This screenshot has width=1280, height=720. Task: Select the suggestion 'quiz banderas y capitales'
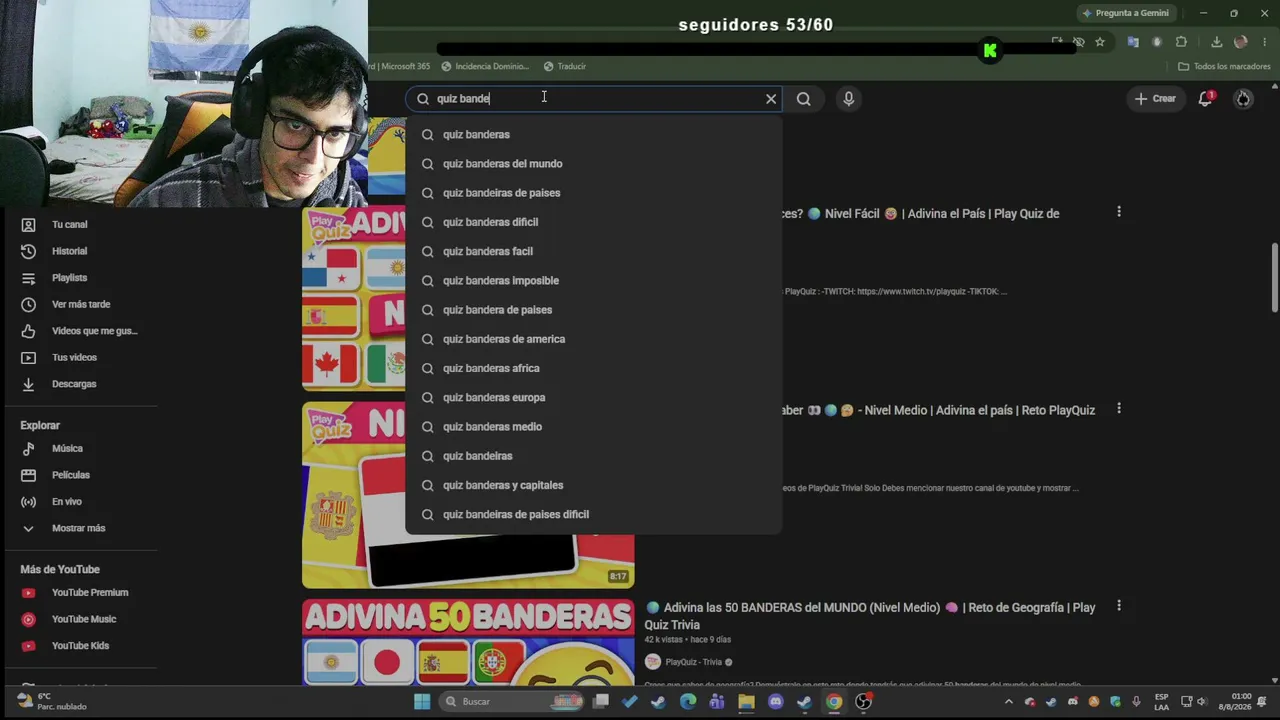[593, 485]
